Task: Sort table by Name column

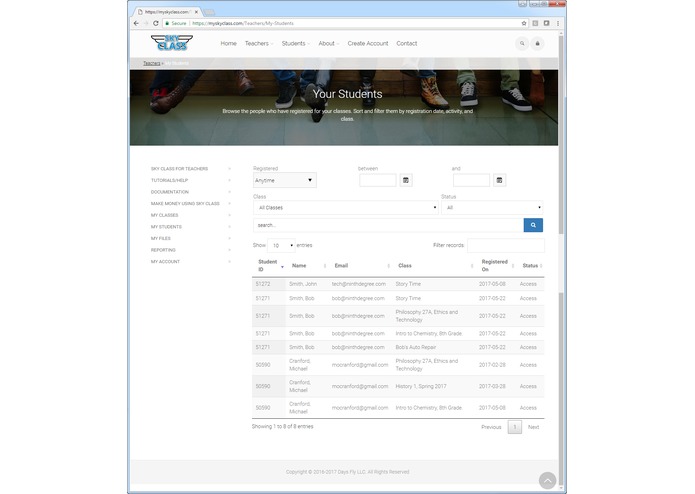Action: click(x=308, y=266)
